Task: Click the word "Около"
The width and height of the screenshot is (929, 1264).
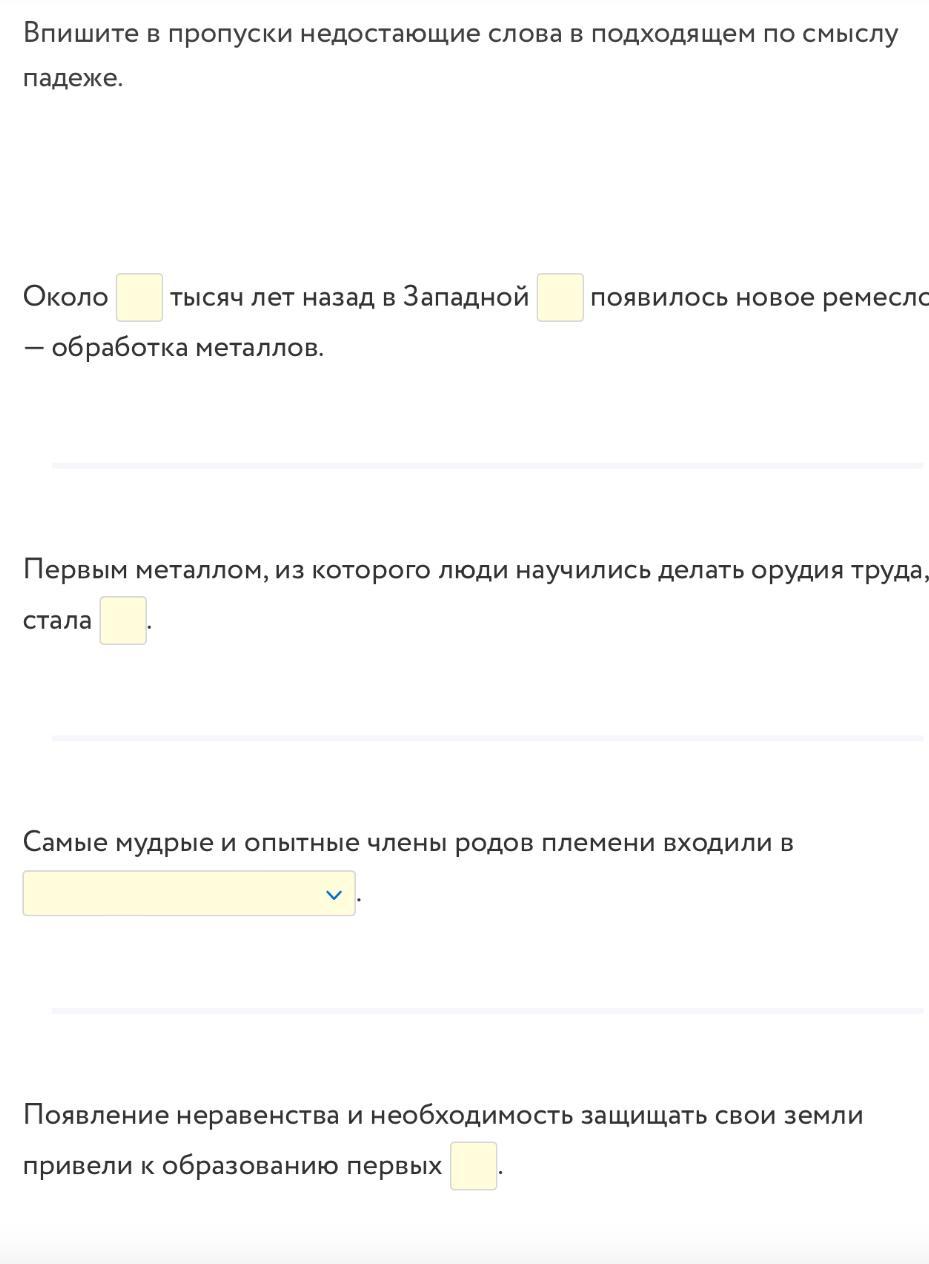Action: point(66,298)
